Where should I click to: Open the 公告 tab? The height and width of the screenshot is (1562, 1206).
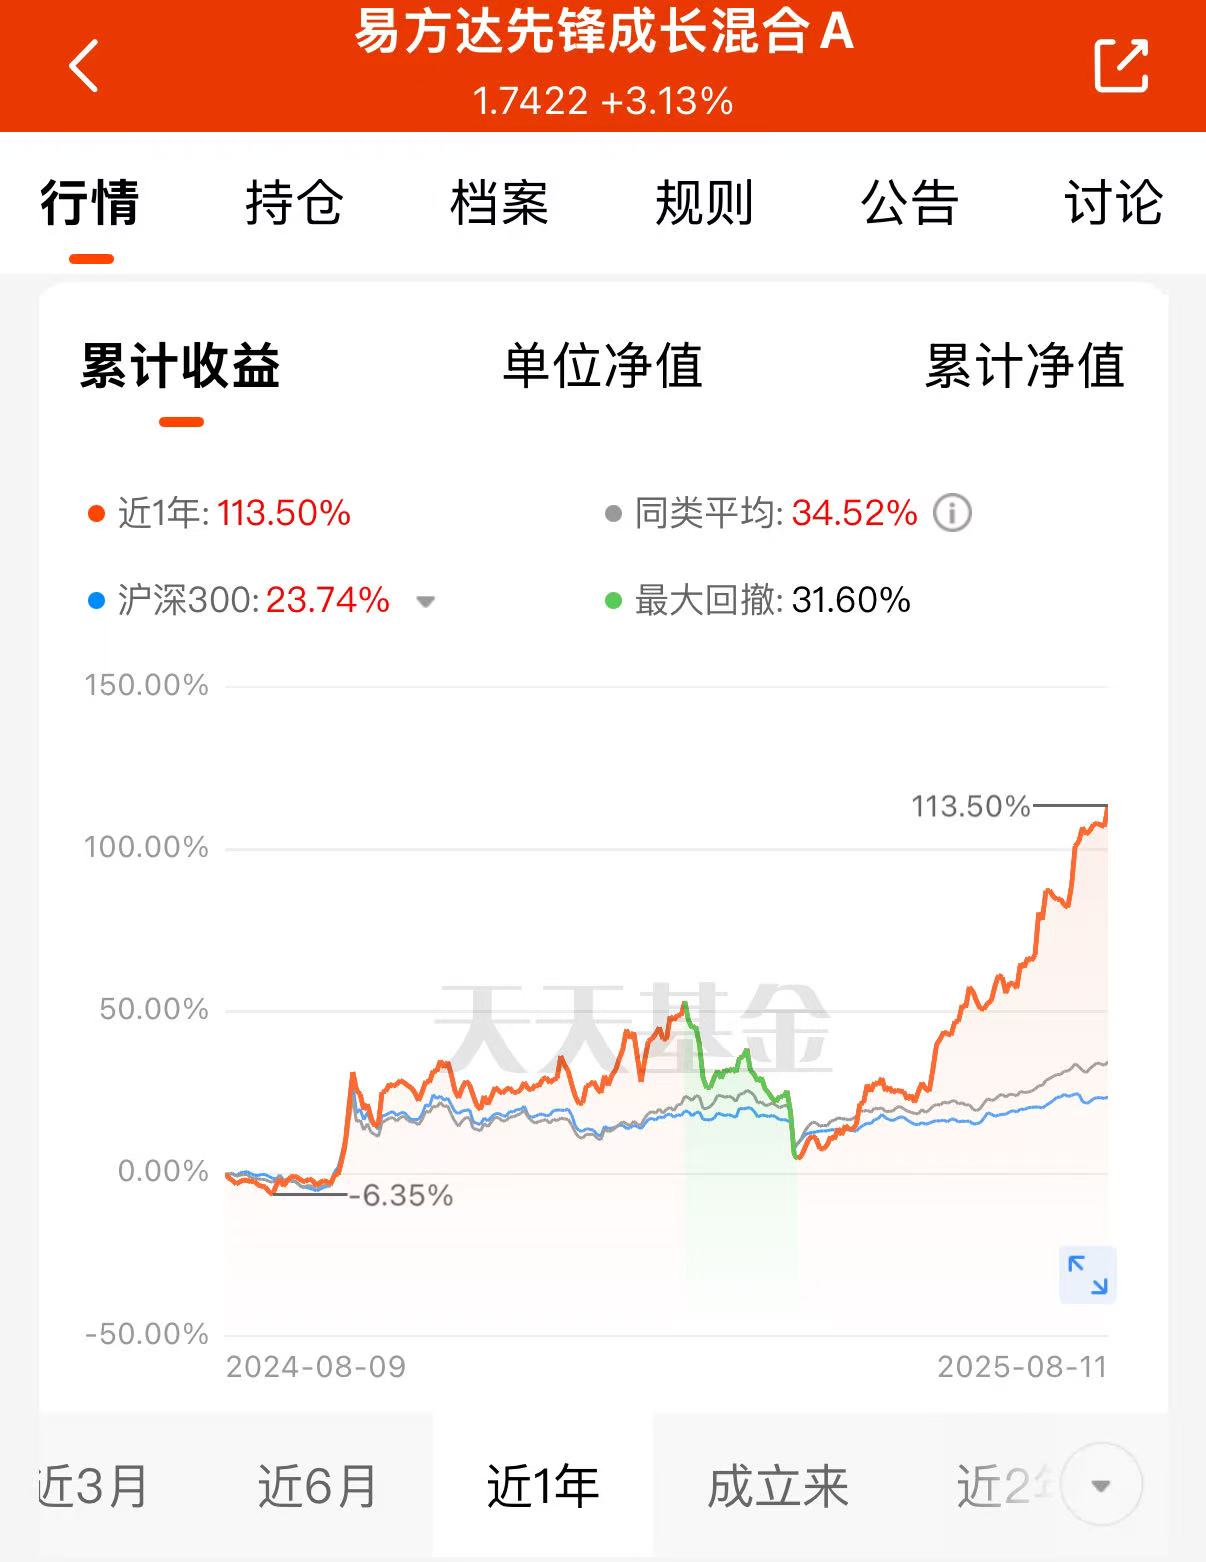(x=909, y=203)
